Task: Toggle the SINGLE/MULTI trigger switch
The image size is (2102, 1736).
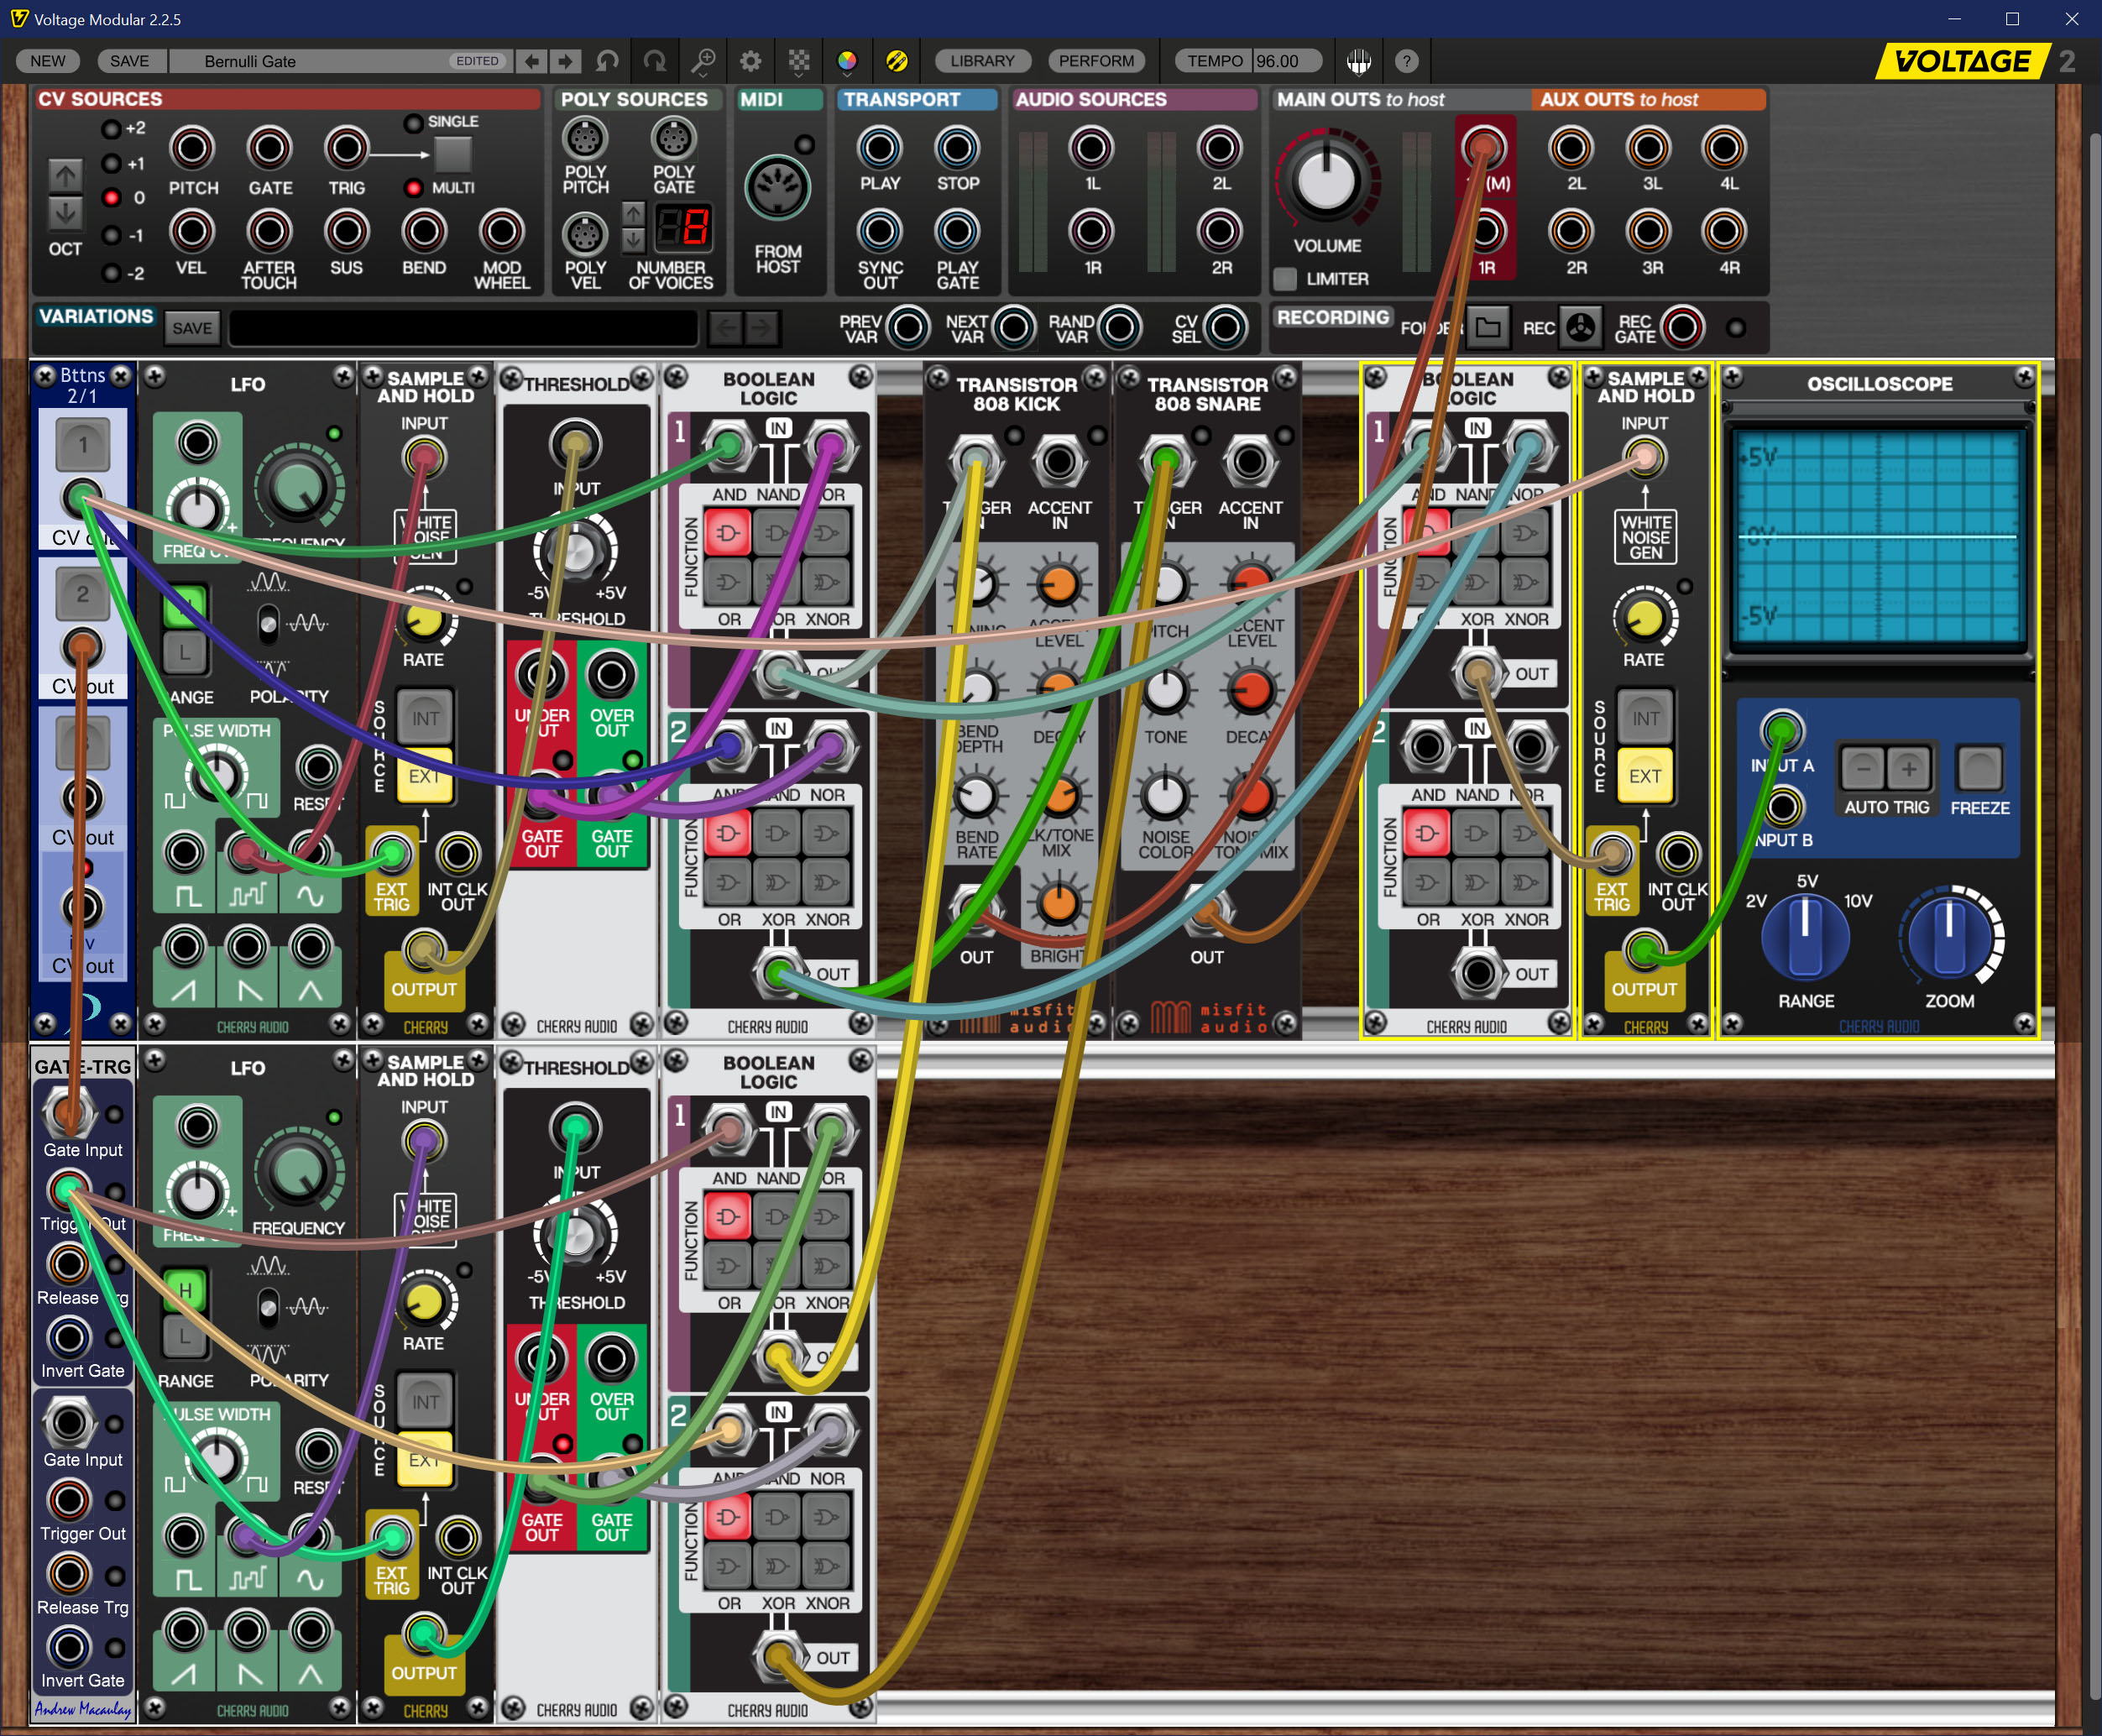Action: pos(452,155)
